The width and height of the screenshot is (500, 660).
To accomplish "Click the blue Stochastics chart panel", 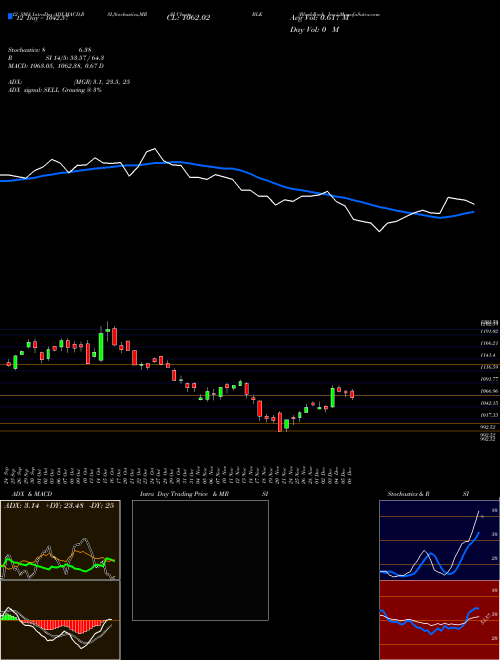I will pyautogui.click(x=439, y=540).
